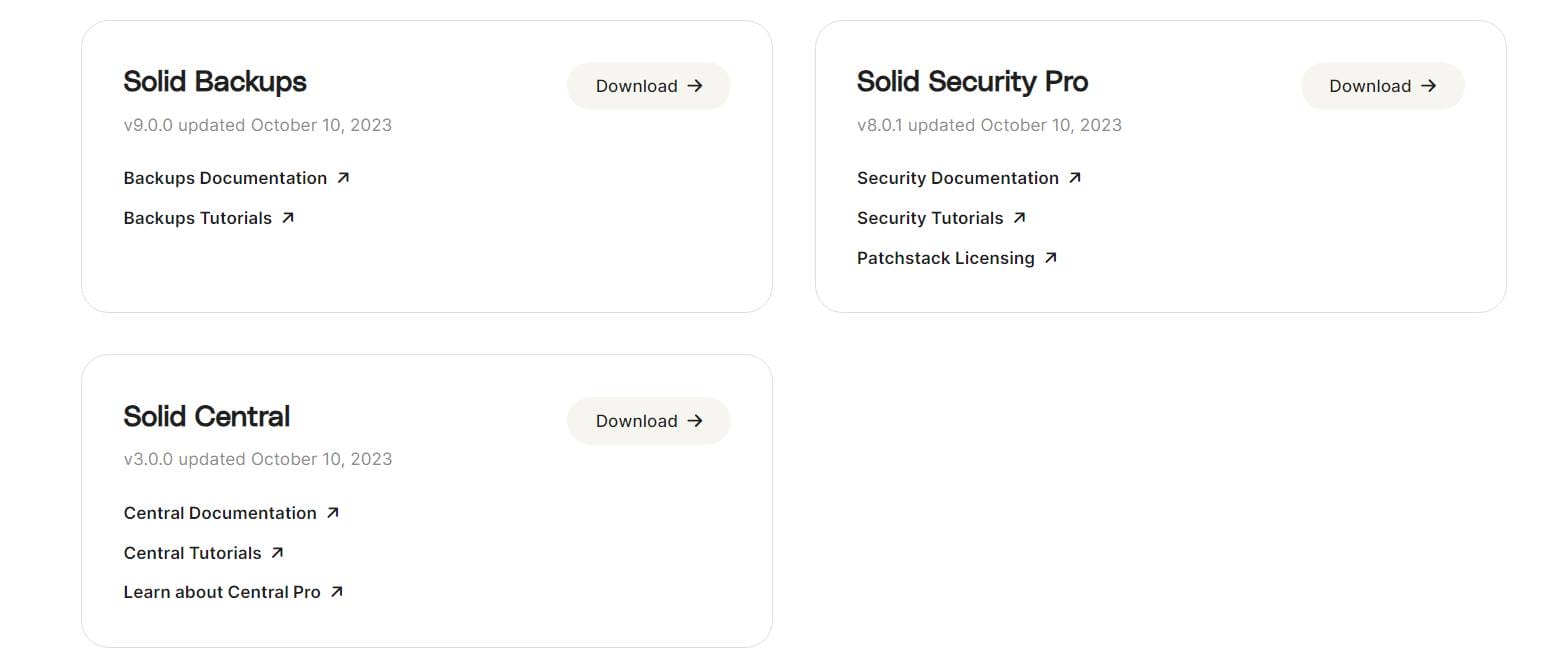Open Learn about Central Pro
1549x663 pixels.
tap(220, 591)
